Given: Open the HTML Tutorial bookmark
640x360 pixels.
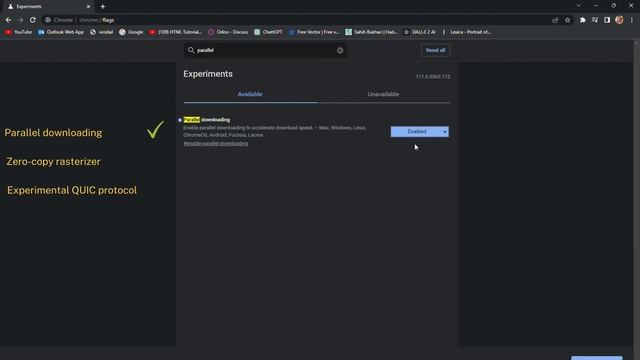Looking at the screenshot, I should (176, 32).
